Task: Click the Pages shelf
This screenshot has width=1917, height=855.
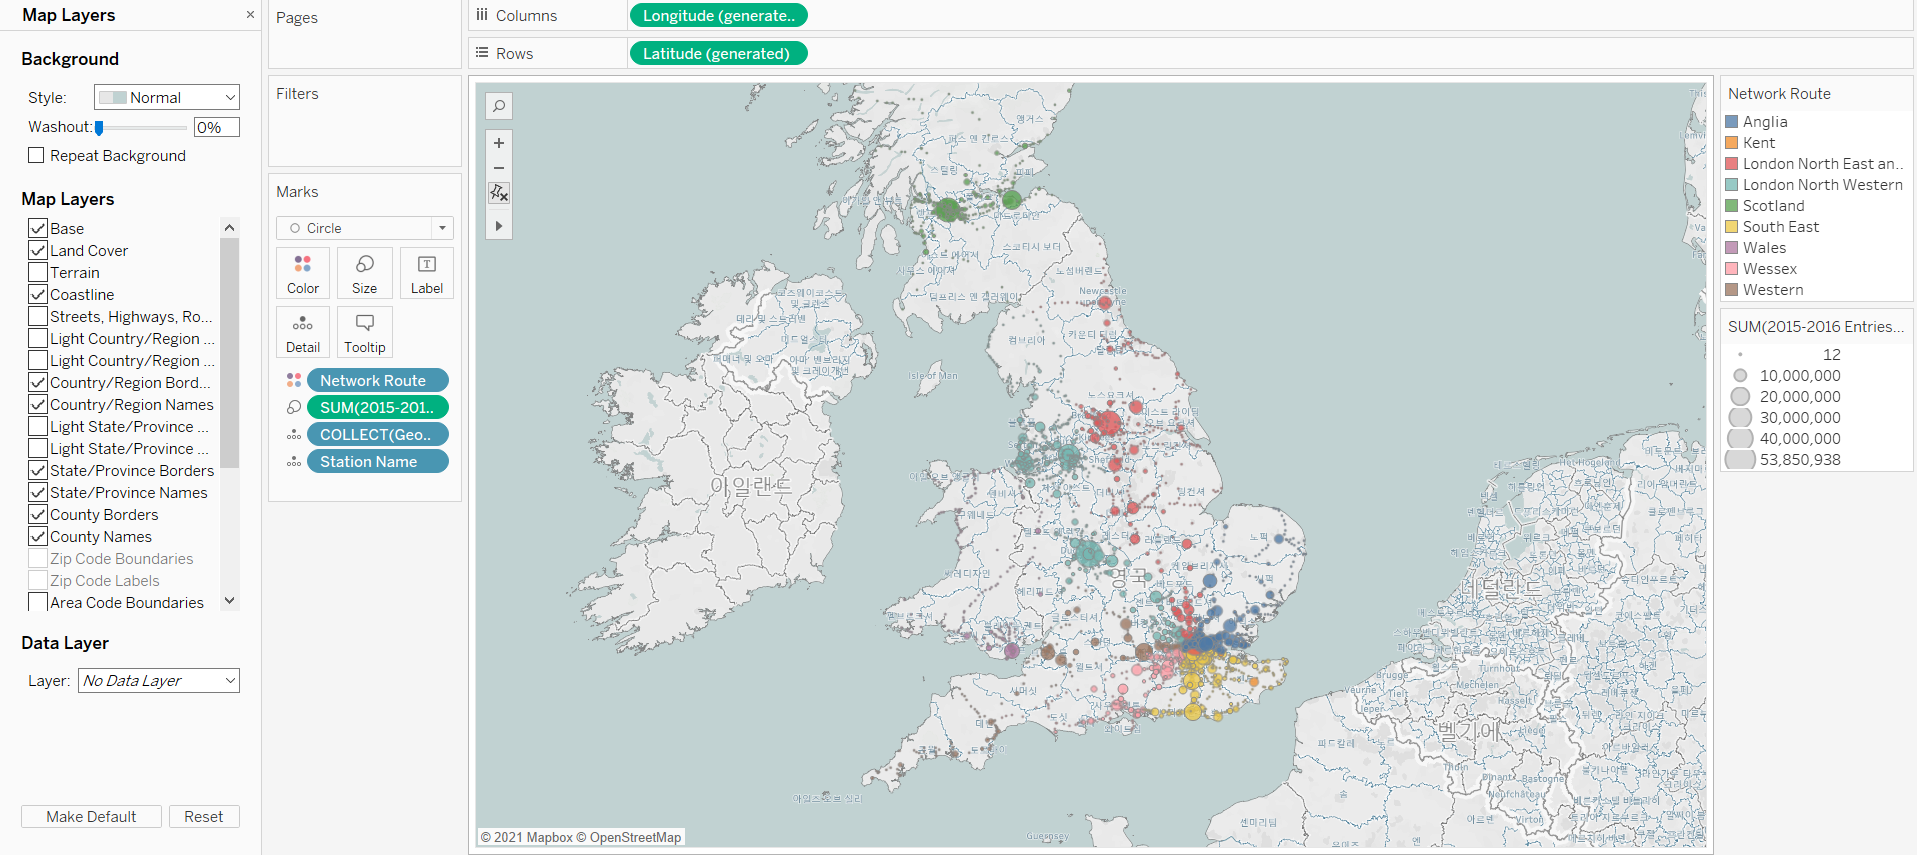Action: click(365, 35)
